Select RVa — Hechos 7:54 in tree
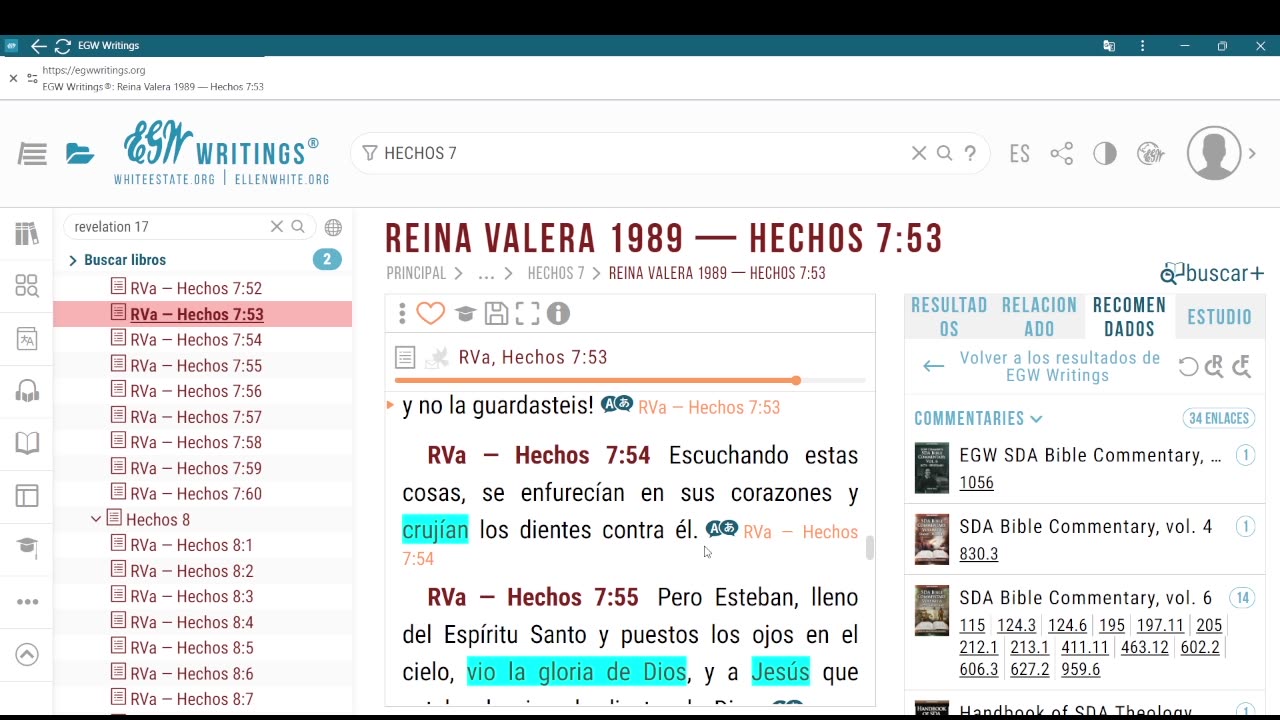Image resolution: width=1280 pixels, height=720 pixels. [x=196, y=340]
